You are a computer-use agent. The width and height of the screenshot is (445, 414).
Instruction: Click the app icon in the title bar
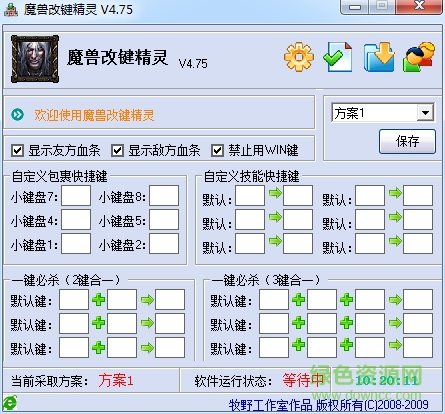coord(11,10)
